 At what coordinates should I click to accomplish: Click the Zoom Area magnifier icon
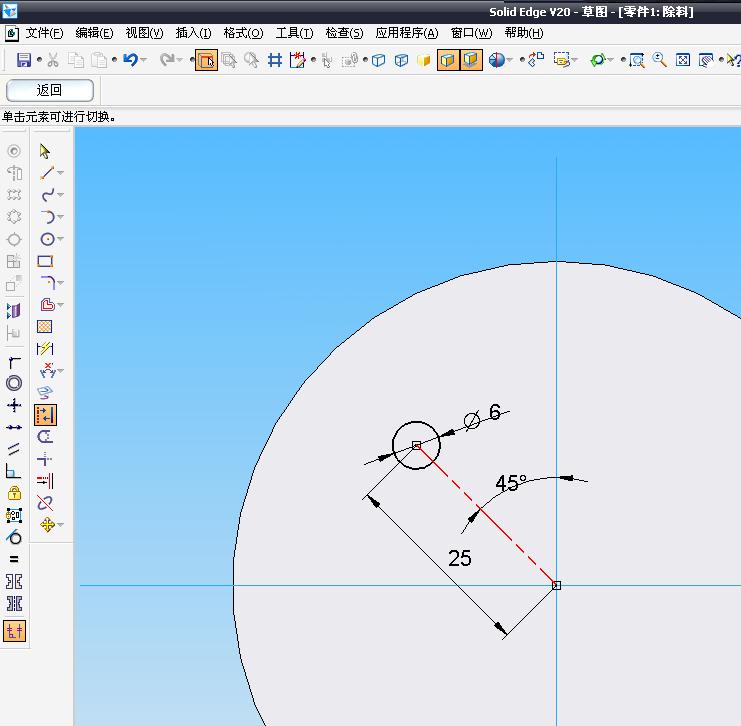[x=636, y=61]
